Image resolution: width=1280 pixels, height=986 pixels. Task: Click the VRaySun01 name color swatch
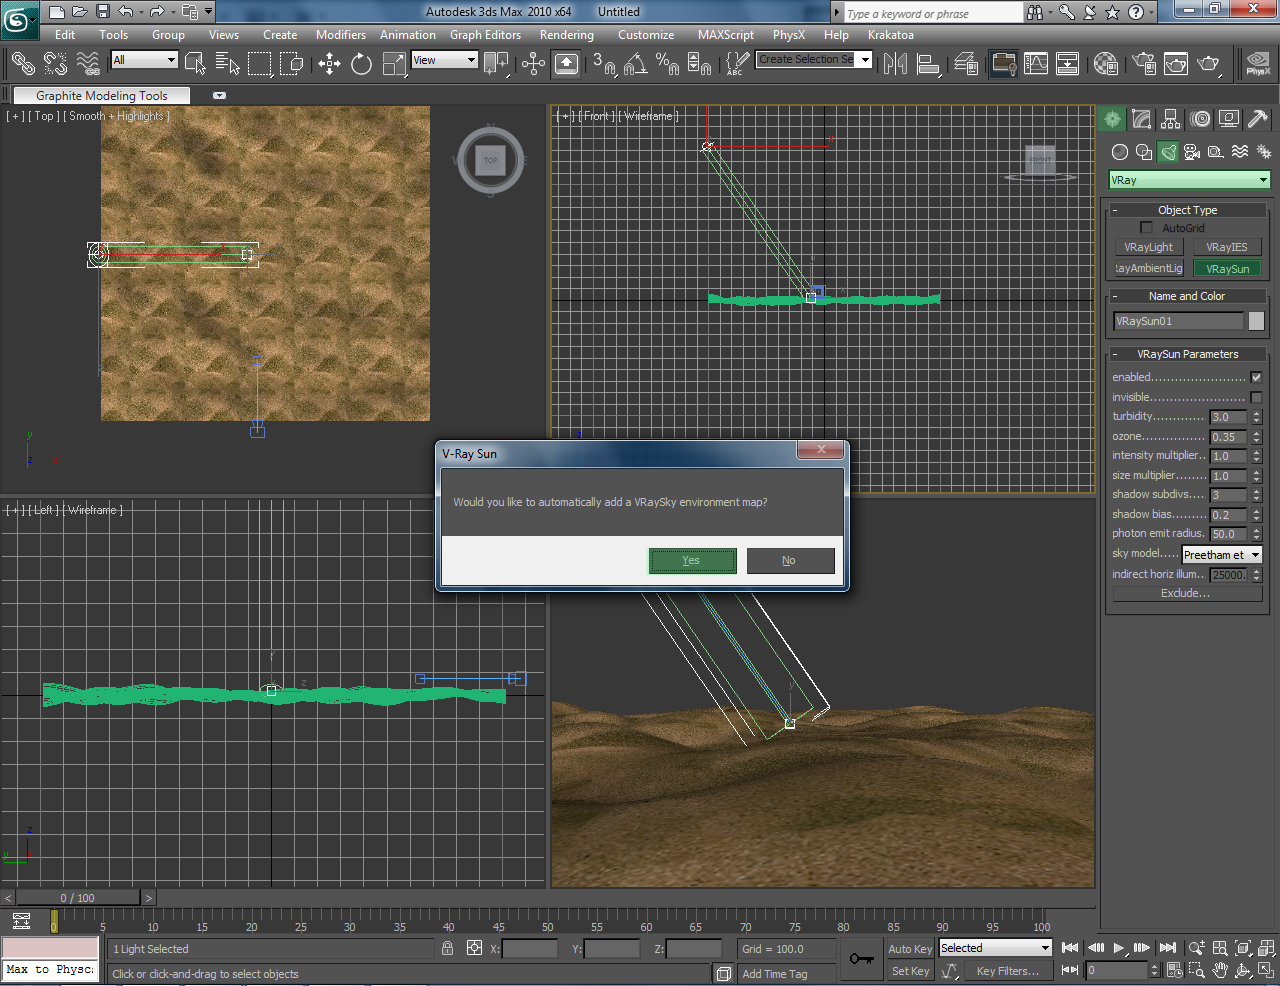pos(1257,320)
